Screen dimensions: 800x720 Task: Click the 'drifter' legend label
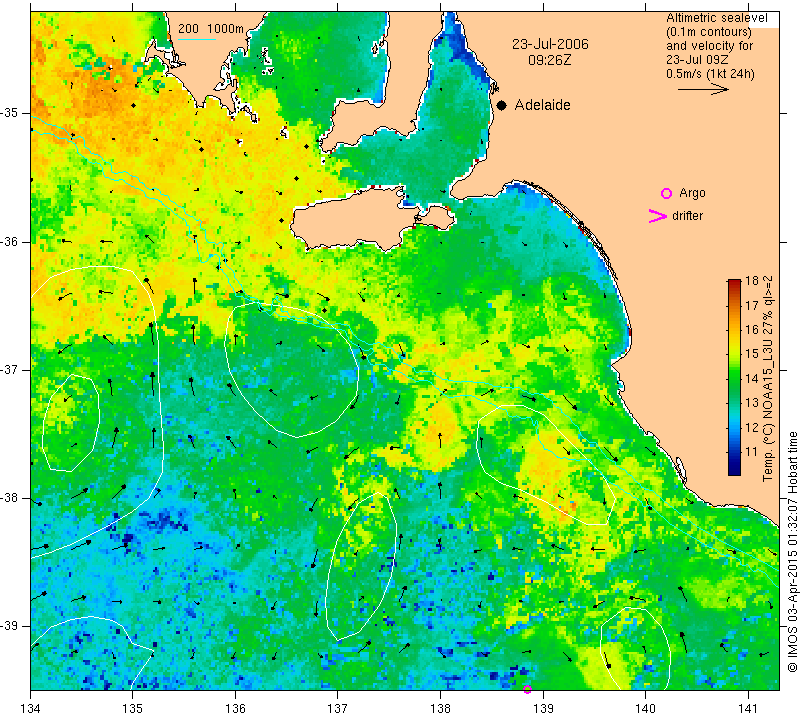click(687, 216)
